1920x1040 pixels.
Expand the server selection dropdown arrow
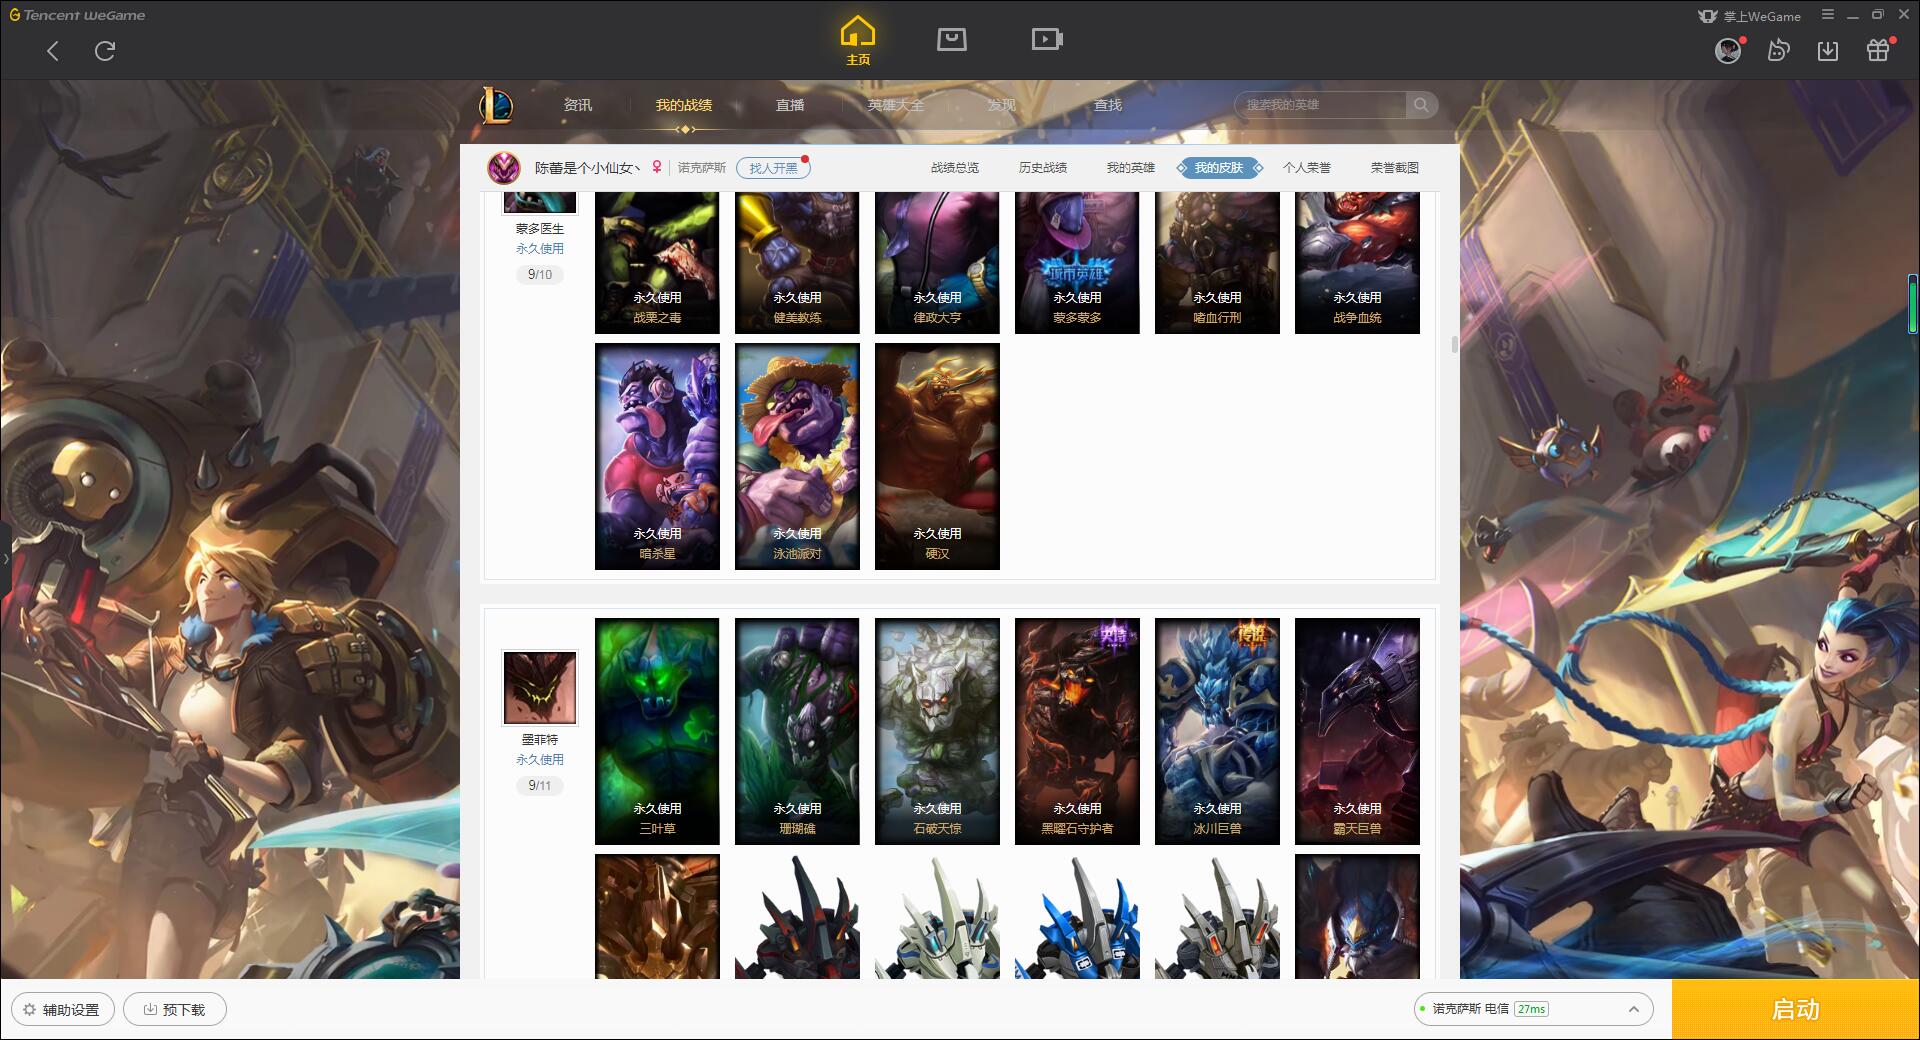[1633, 1009]
